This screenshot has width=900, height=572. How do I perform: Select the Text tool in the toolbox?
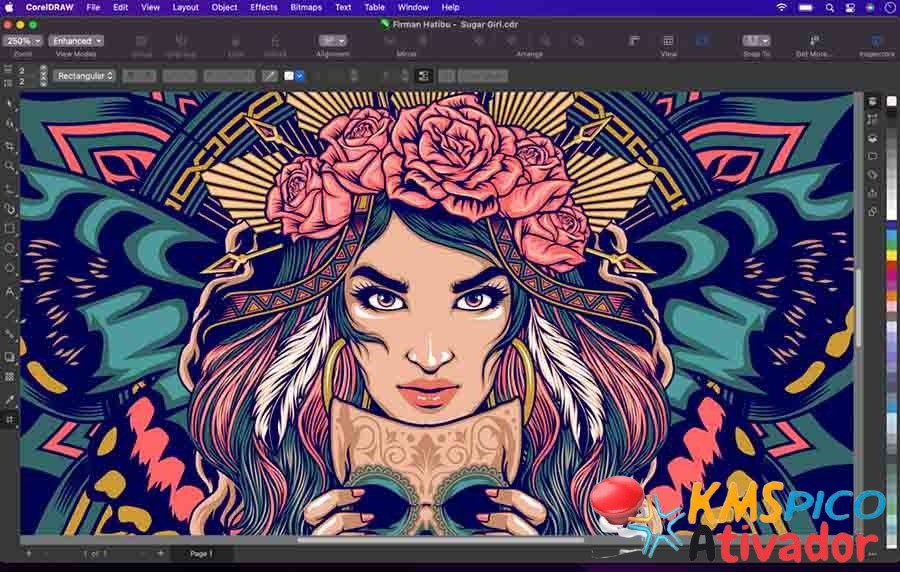[x=10, y=291]
